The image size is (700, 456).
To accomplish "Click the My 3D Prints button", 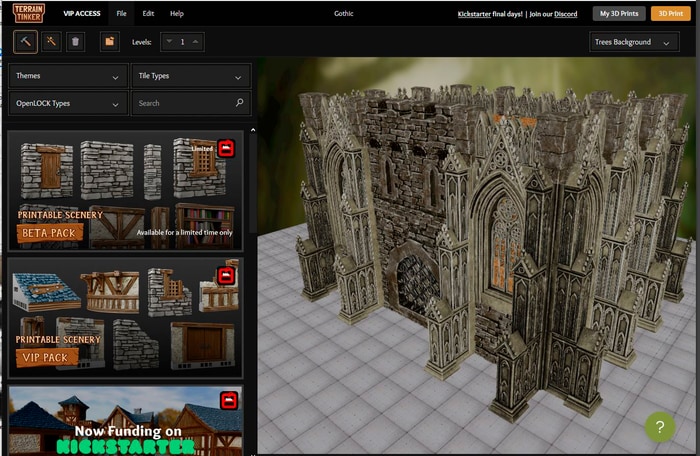I will click(x=619, y=14).
